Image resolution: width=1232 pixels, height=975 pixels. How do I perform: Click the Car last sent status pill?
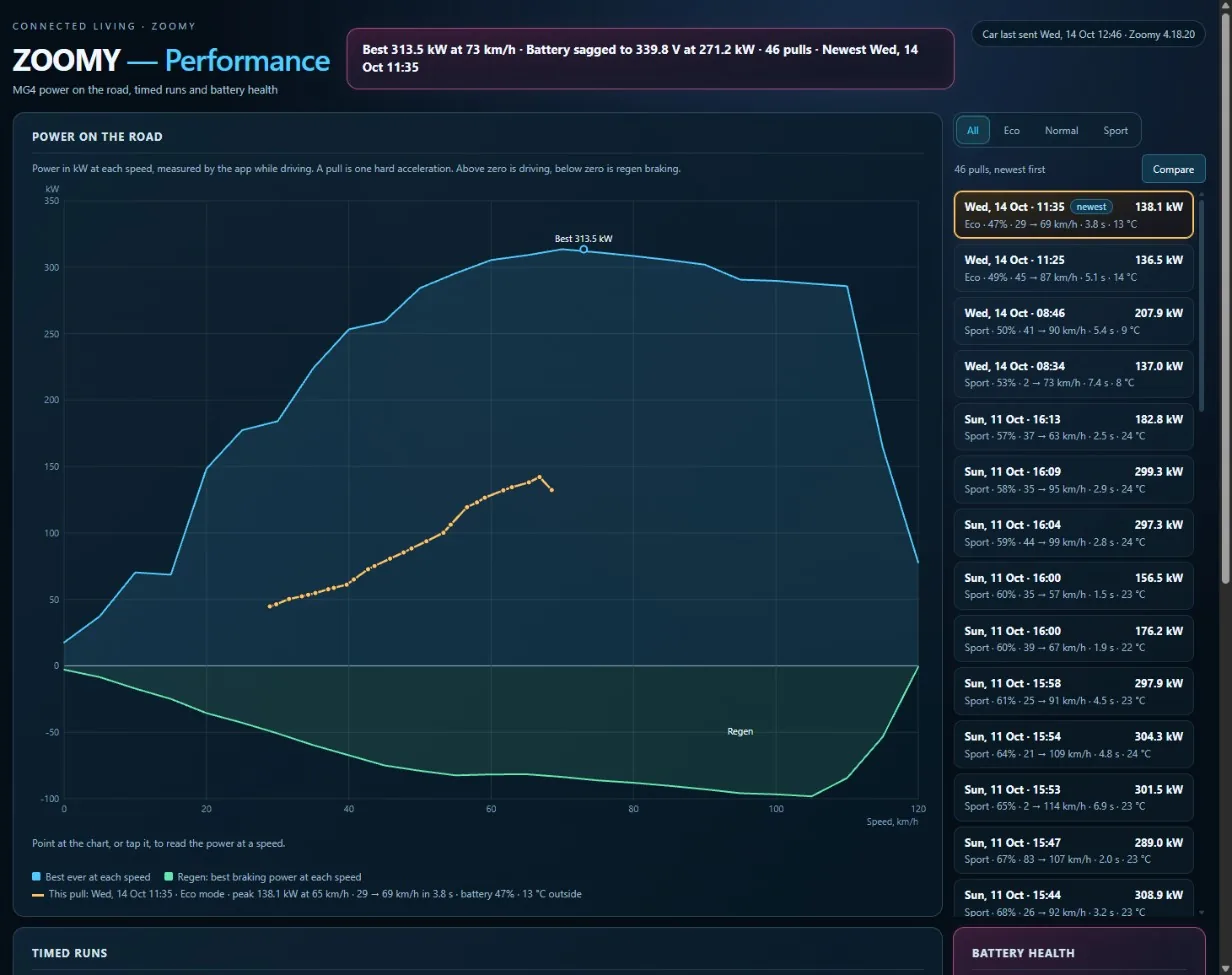[x=1088, y=34]
